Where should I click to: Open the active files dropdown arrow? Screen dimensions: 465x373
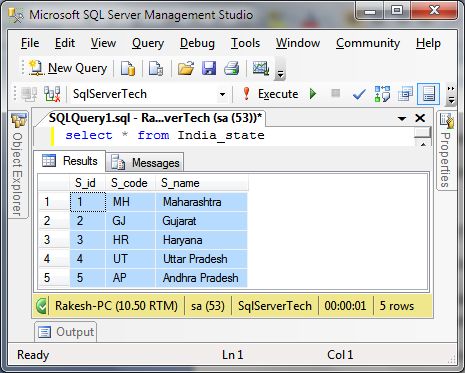click(402, 119)
